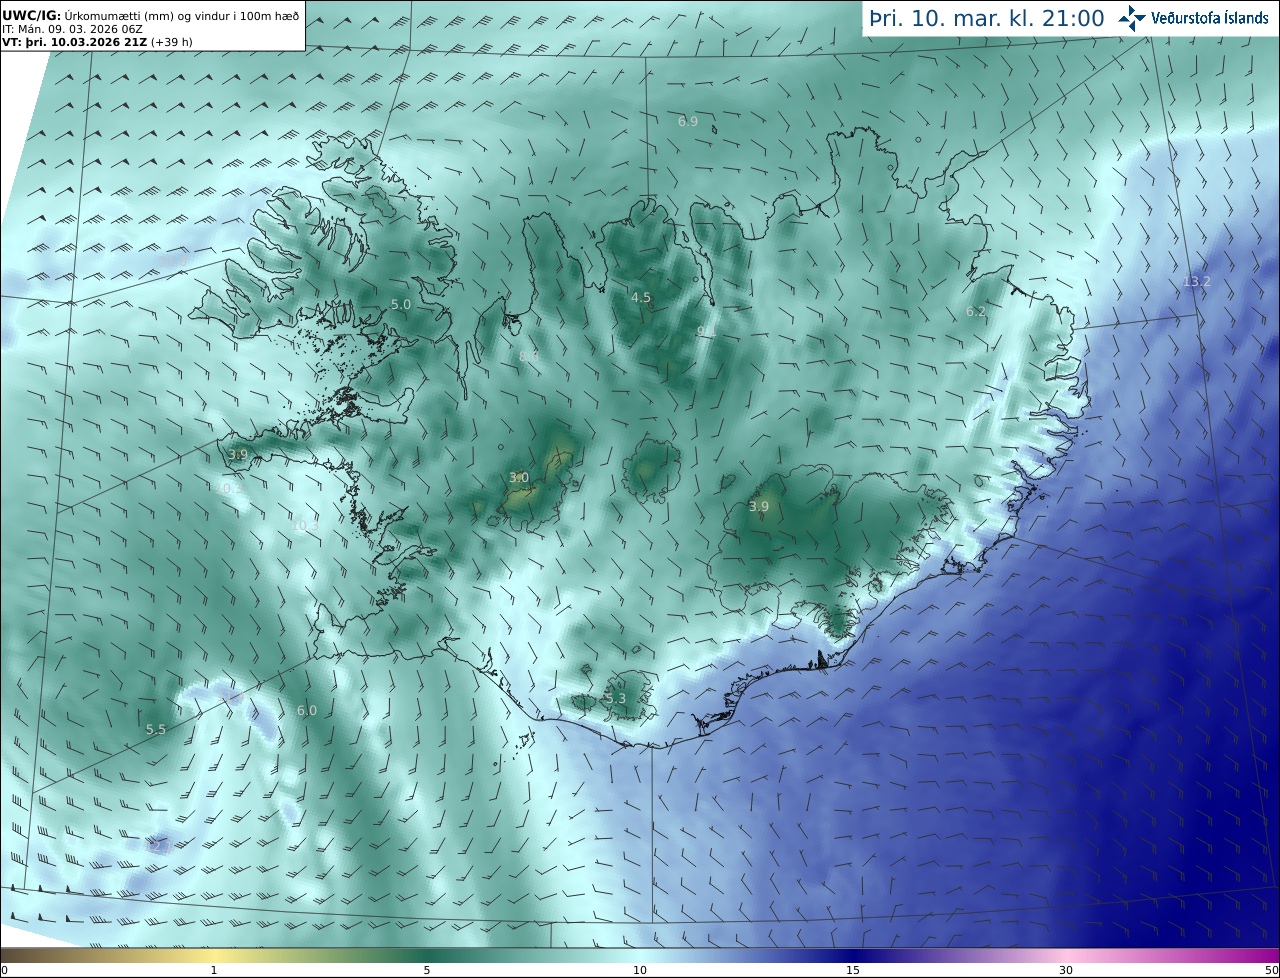Click the pale yellow colorbar segment above 1
The image size is (1280, 978).
[214, 956]
